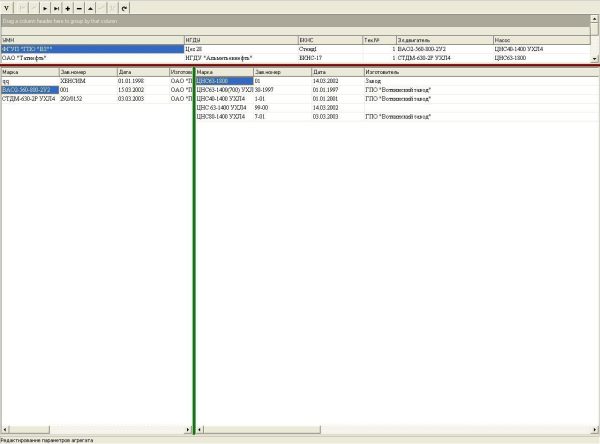The width and height of the screenshot is (600, 444).
Task: Click the disabled post (checkmark) button
Action: 101,8
